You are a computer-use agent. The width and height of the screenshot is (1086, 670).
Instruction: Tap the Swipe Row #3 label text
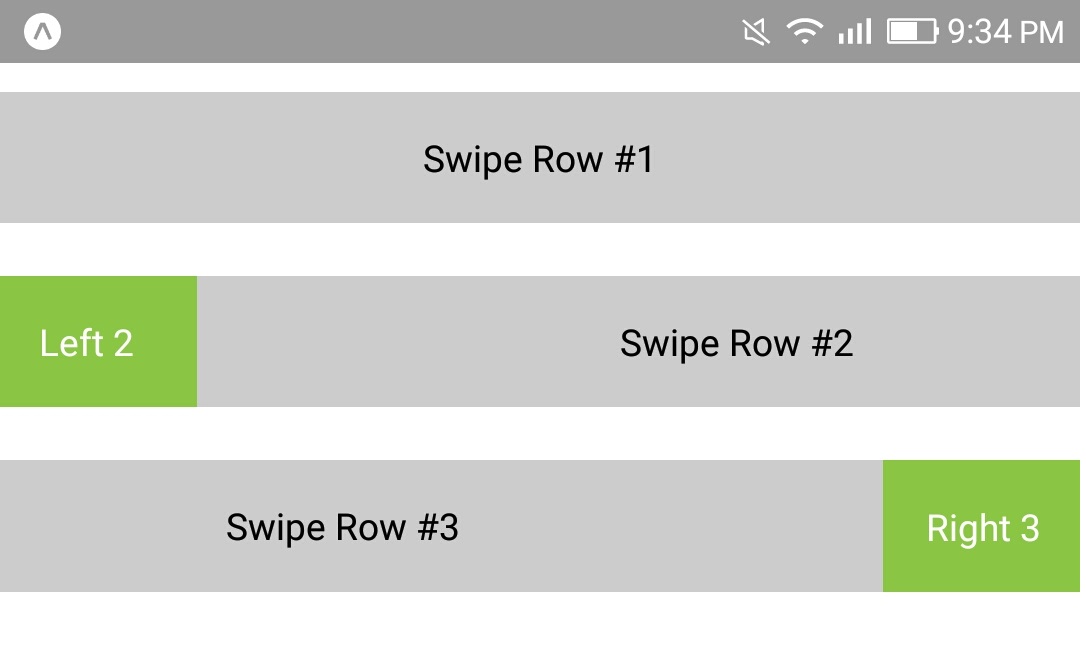click(x=344, y=527)
